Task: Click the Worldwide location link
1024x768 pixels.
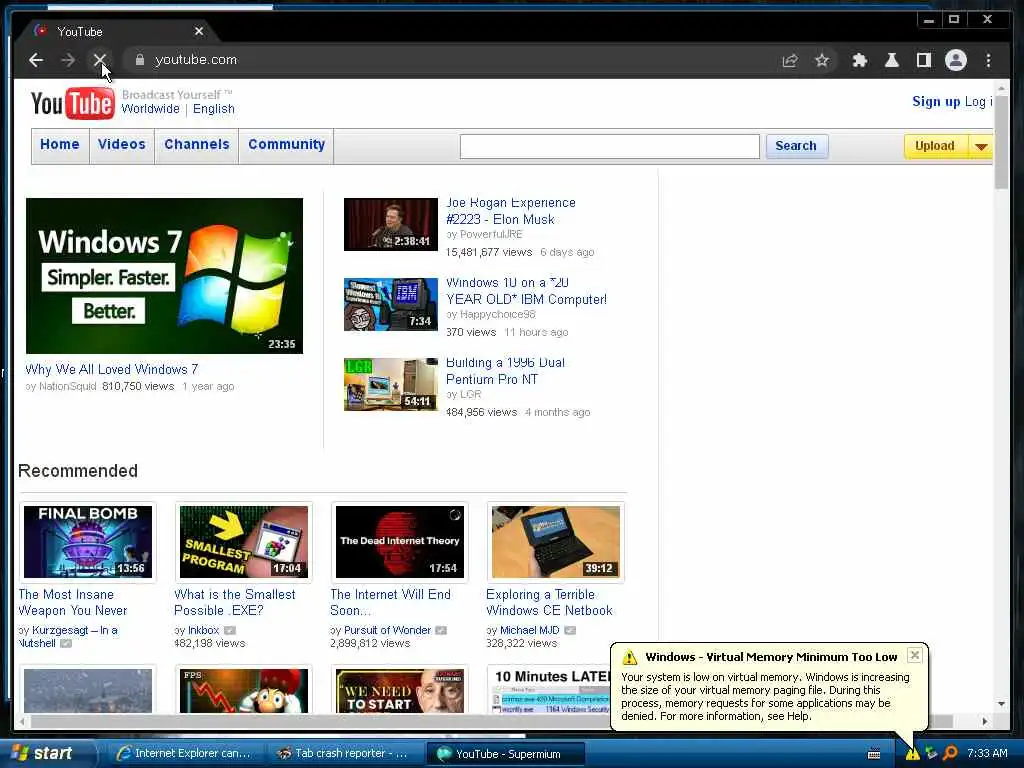Action: tap(150, 109)
